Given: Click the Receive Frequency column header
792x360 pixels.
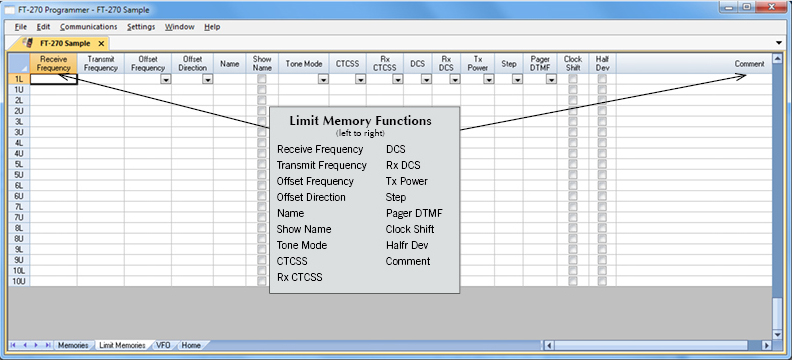Looking at the screenshot, I should click(54, 64).
